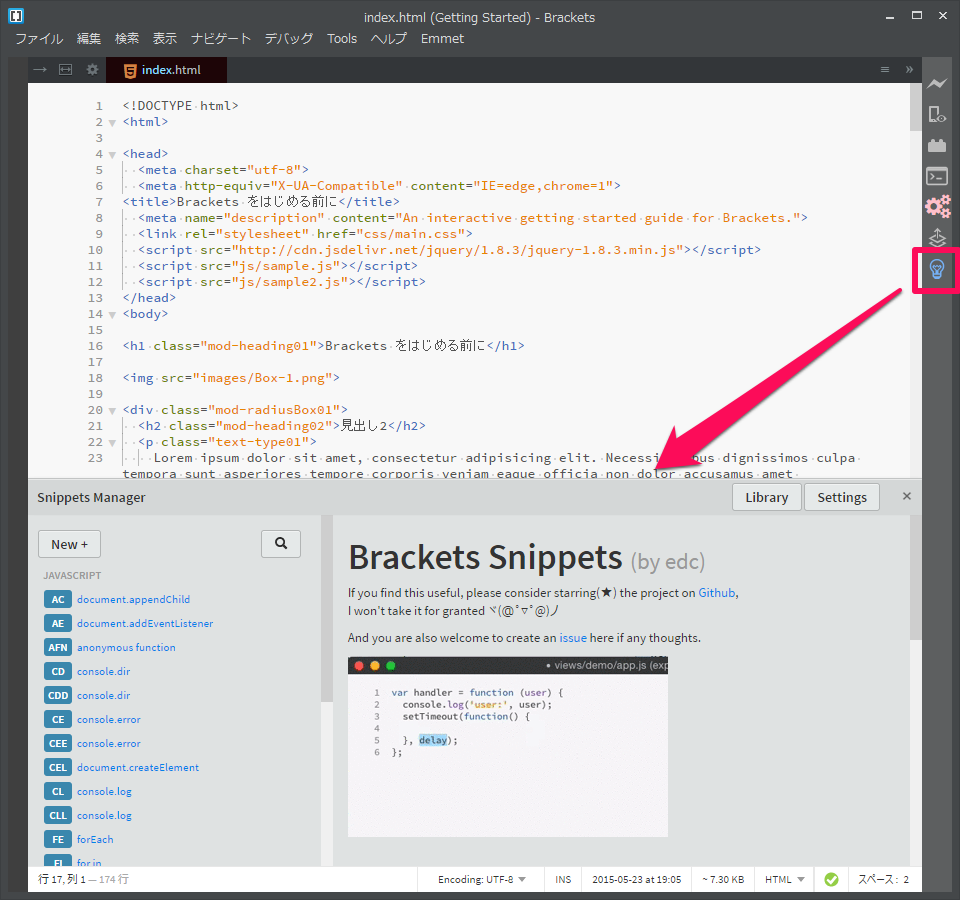Open the 検索 menu
960x900 pixels.
127,39
